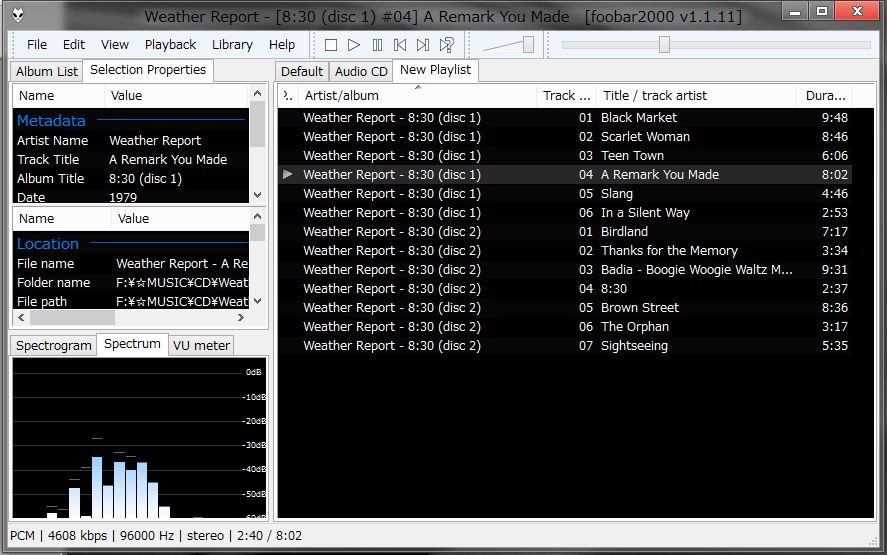The image size is (887, 555).
Task: Click the horizontal scrollbar thumb in Location pane
Action: [x=72, y=317]
